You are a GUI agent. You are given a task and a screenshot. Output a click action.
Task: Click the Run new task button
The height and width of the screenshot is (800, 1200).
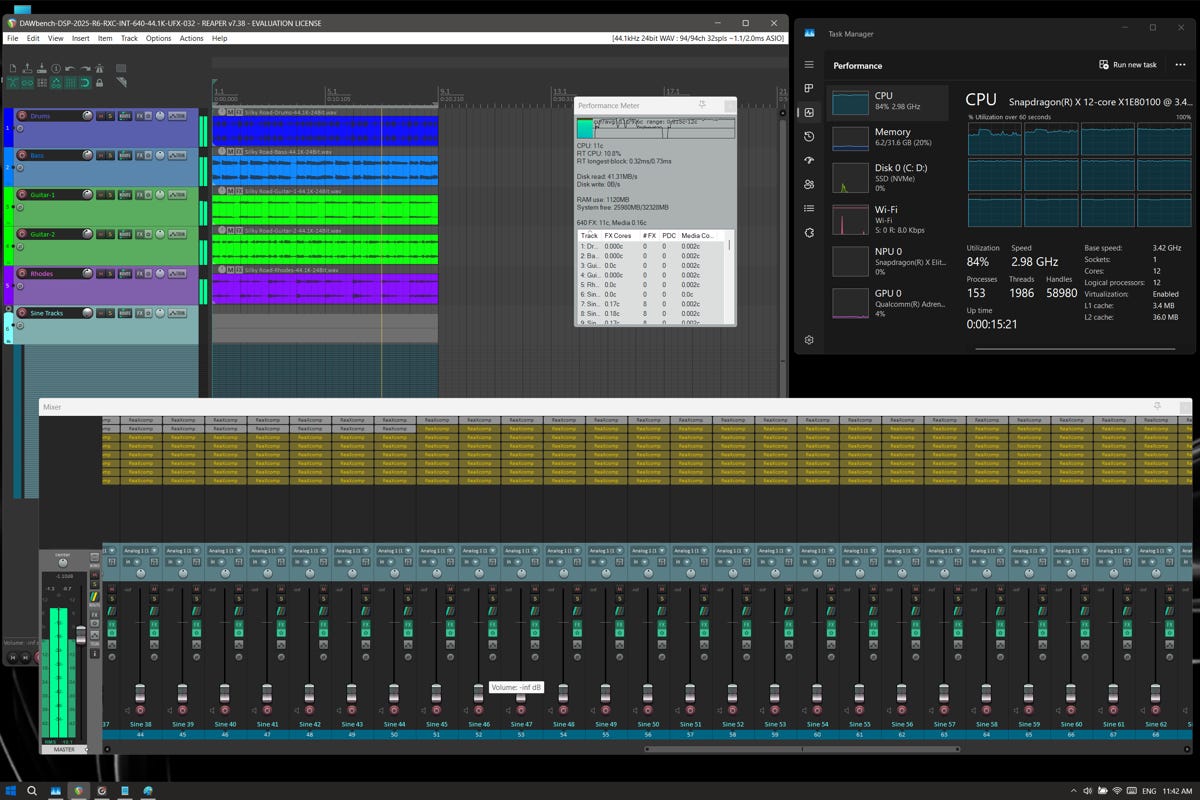click(x=1127, y=65)
